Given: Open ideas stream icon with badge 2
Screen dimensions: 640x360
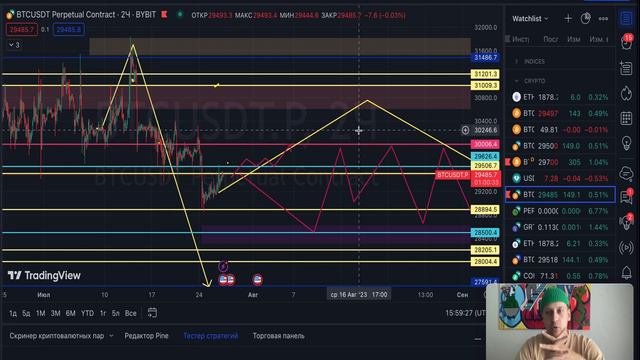Looking at the screenshot, I should click(627, 222).
